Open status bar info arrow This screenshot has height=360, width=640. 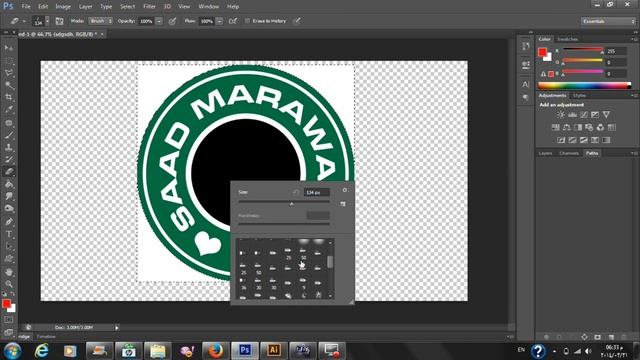117,327
